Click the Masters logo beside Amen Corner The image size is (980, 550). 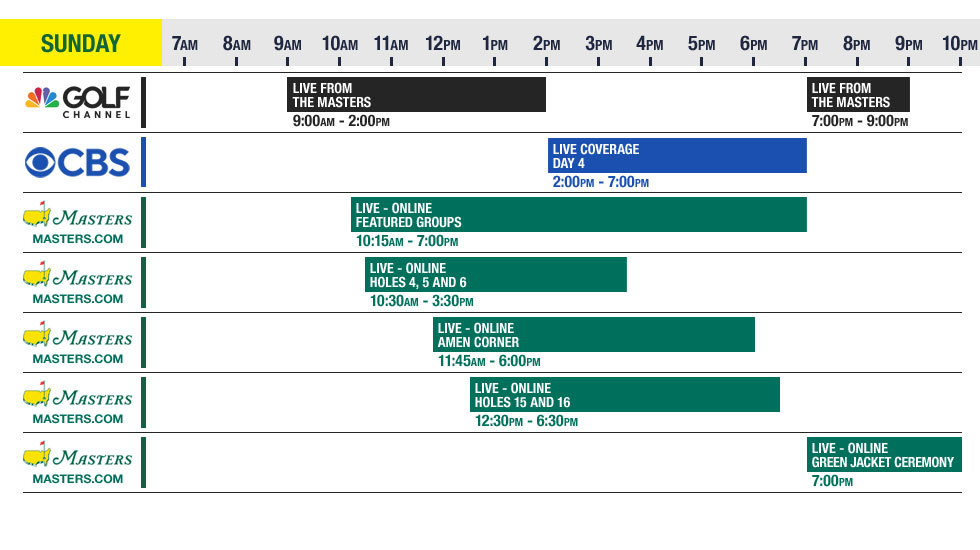click(x=78, y=343)
